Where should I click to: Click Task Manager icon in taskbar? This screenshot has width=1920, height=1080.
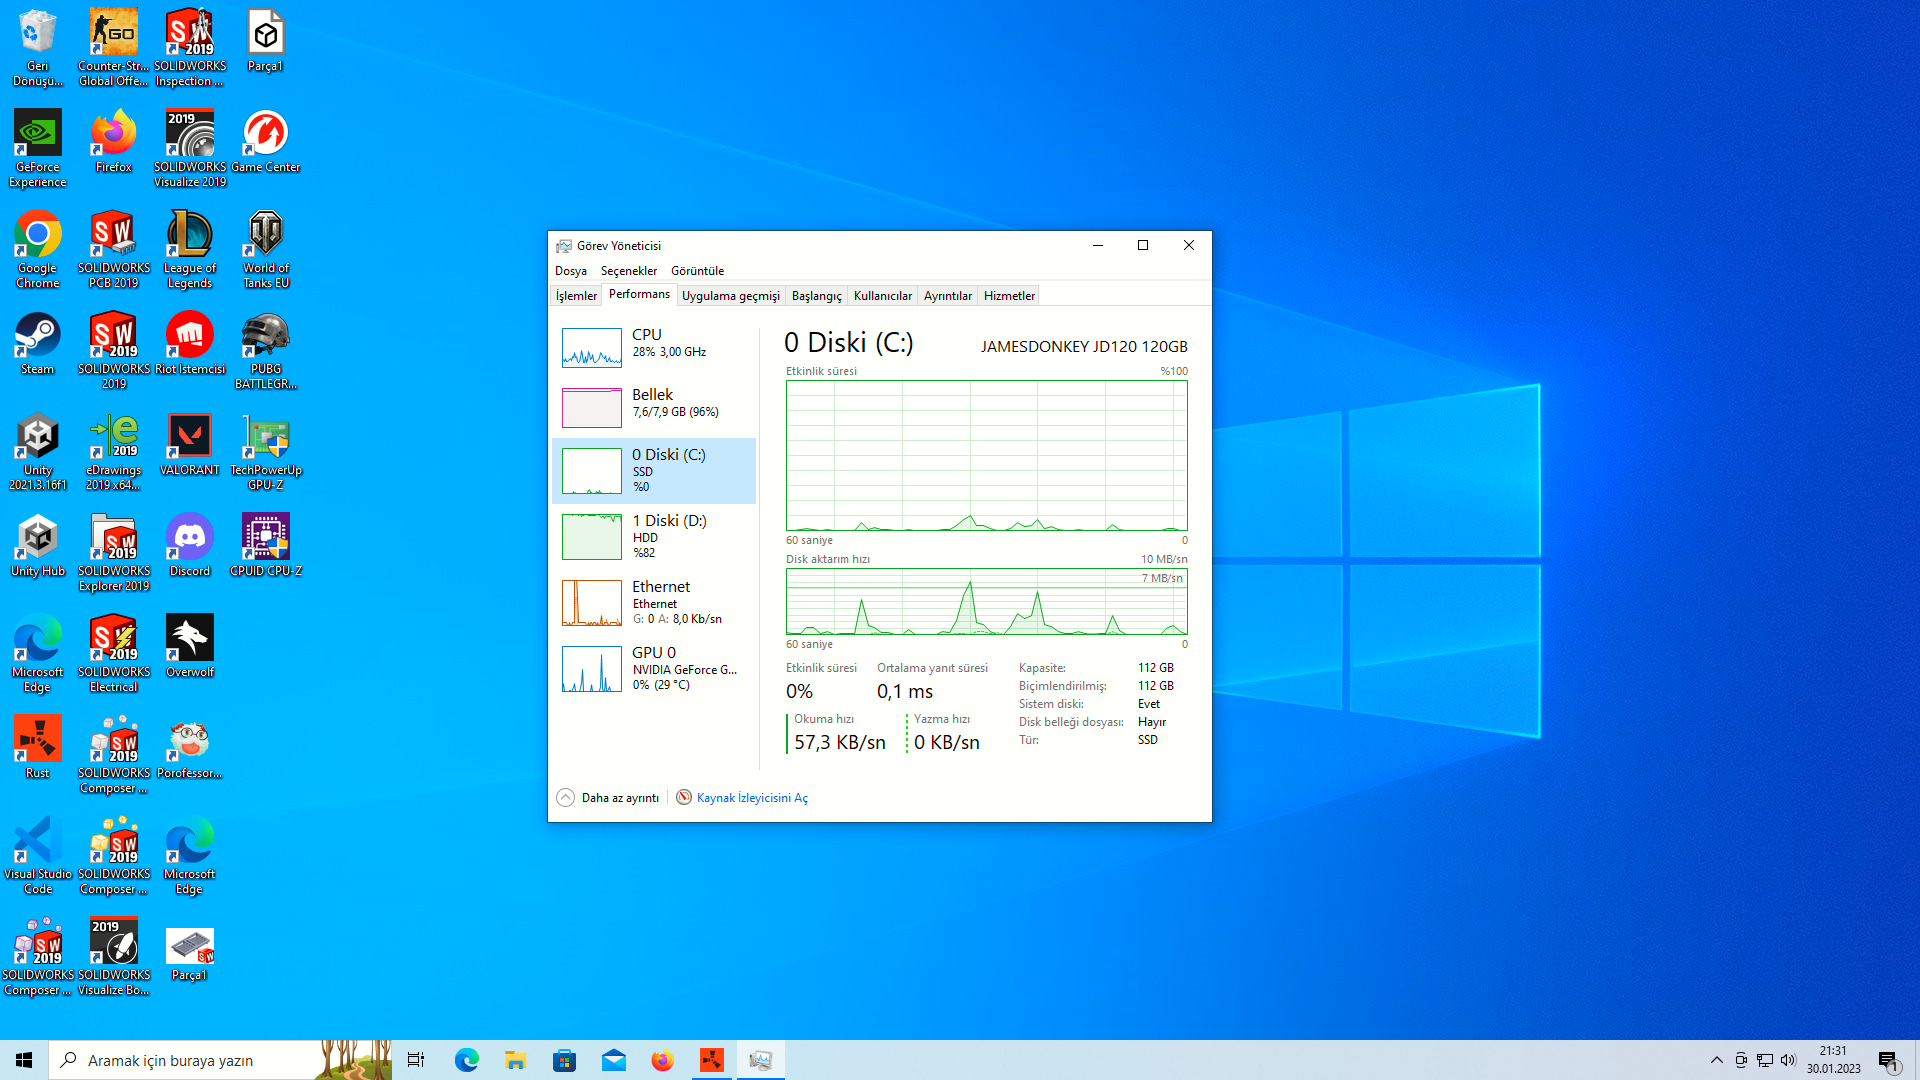760,1060
